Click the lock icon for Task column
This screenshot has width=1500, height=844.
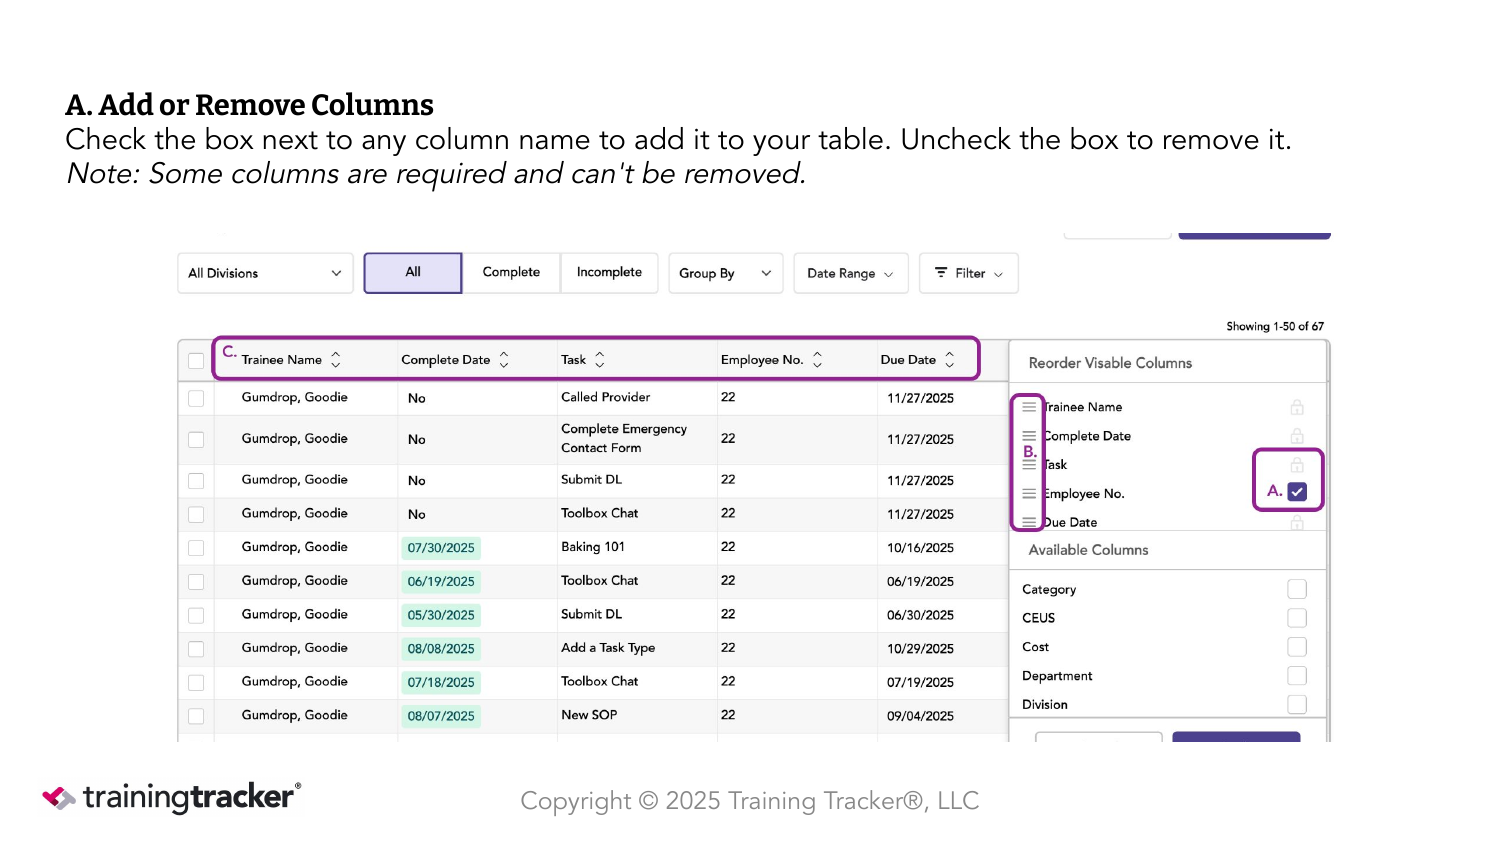[1297, 465]
